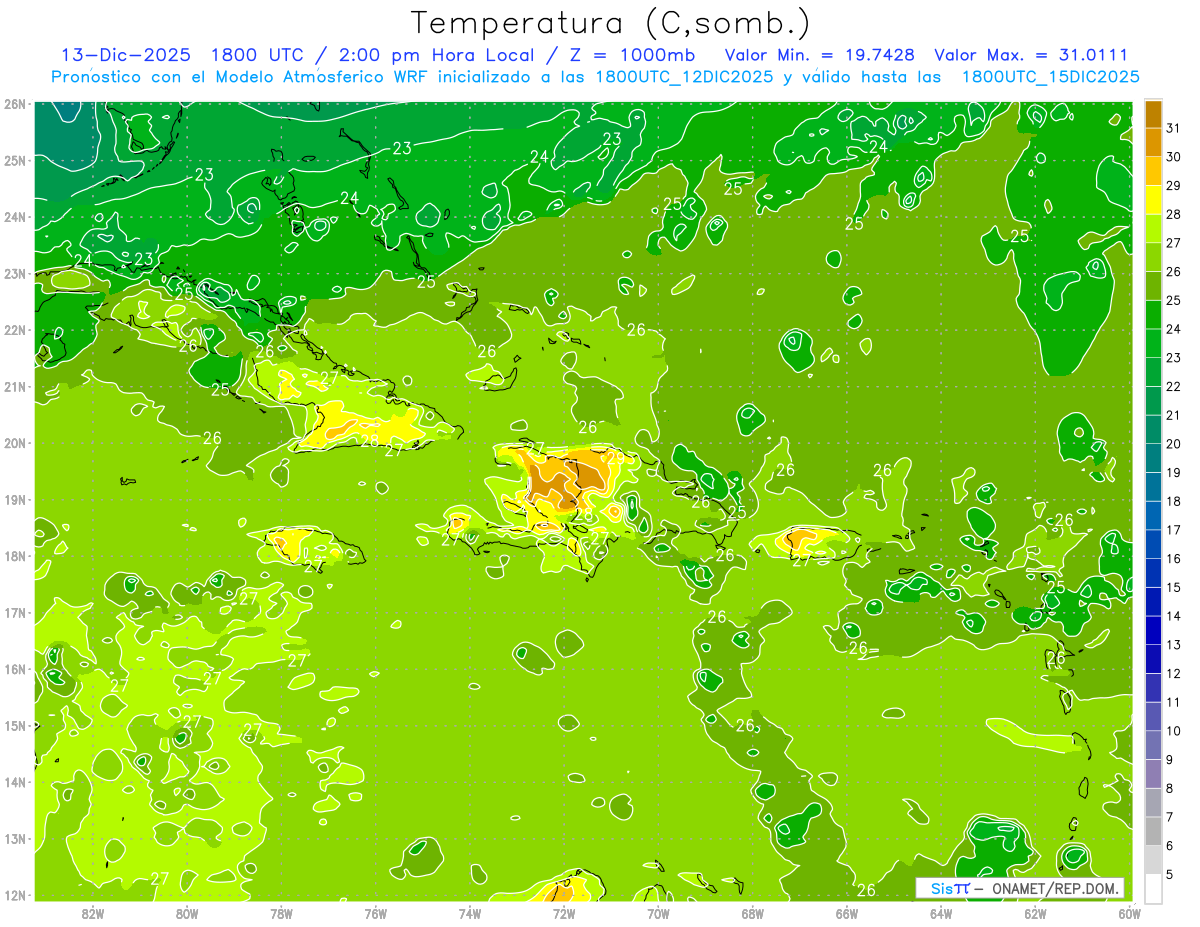The height and width of the screenshot is (927, 1200).
Task: Click the "78W" longitude axis label
Action: pyautogui.click(x=281, y=913)
